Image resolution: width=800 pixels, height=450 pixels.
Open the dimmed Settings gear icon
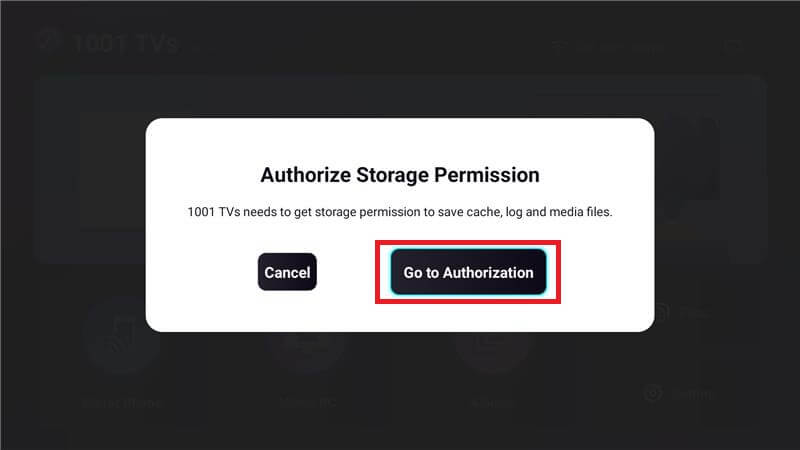click(653, 393)
